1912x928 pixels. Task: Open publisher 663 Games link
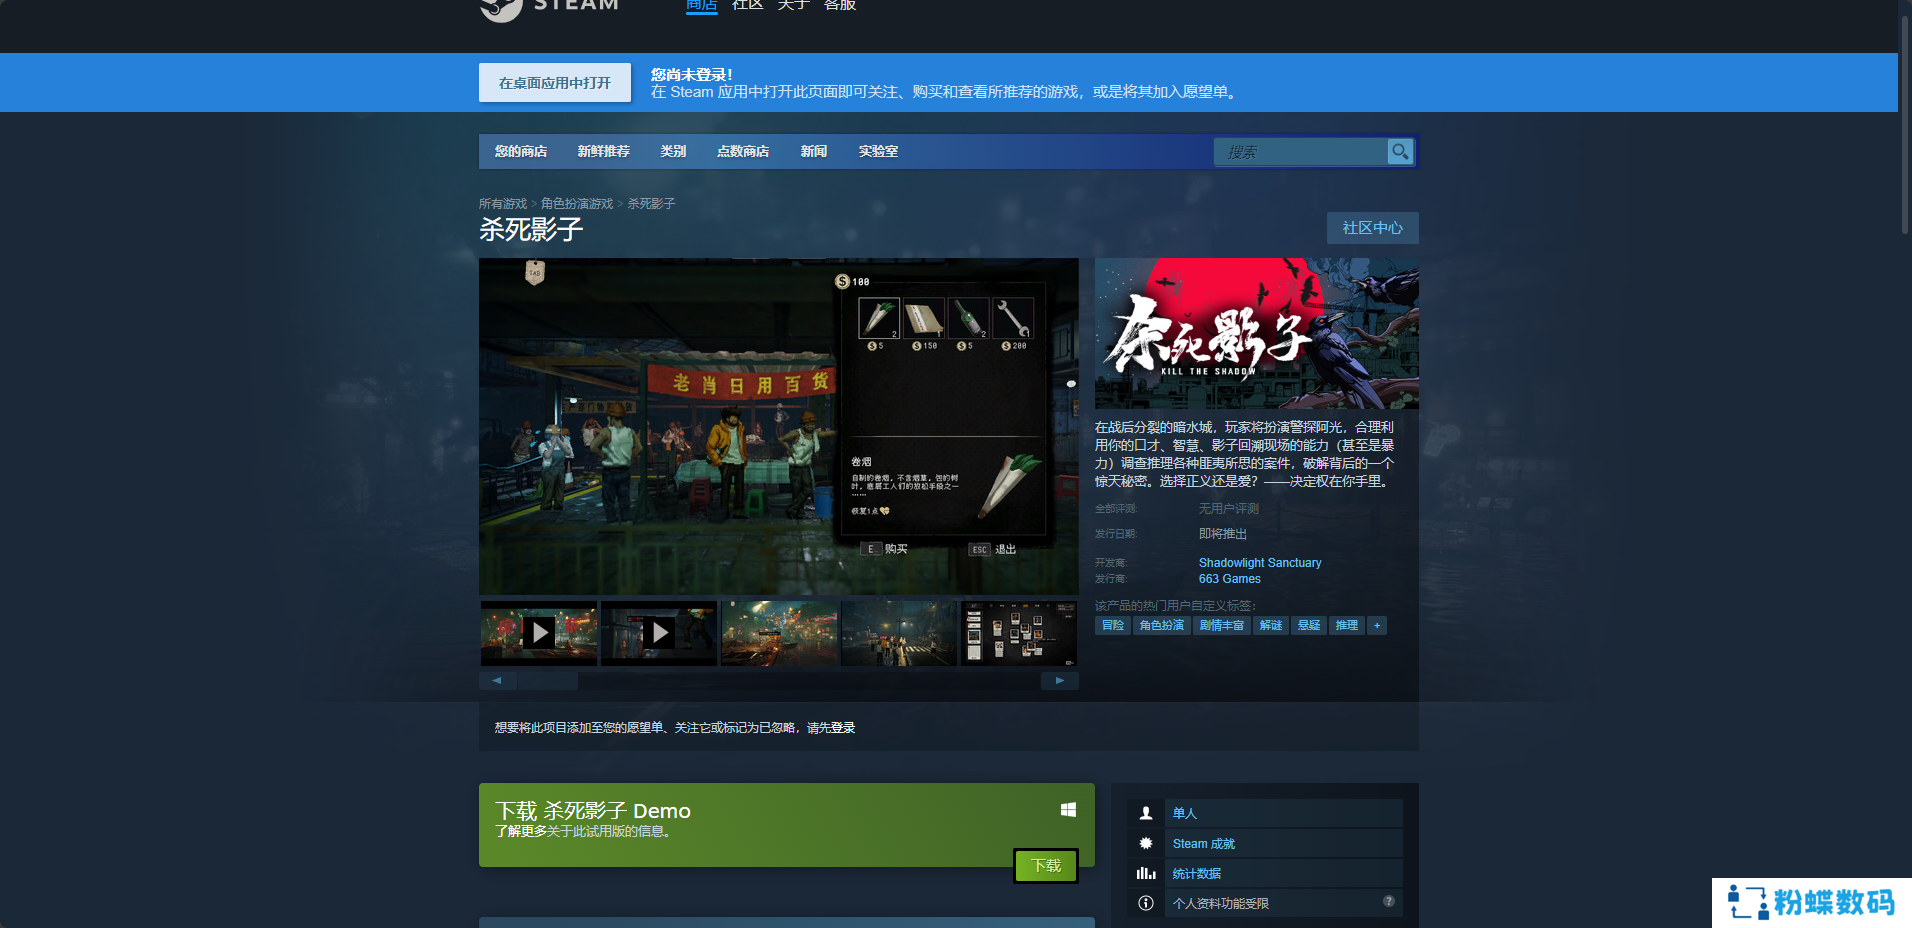click(x=1230, y=579)
